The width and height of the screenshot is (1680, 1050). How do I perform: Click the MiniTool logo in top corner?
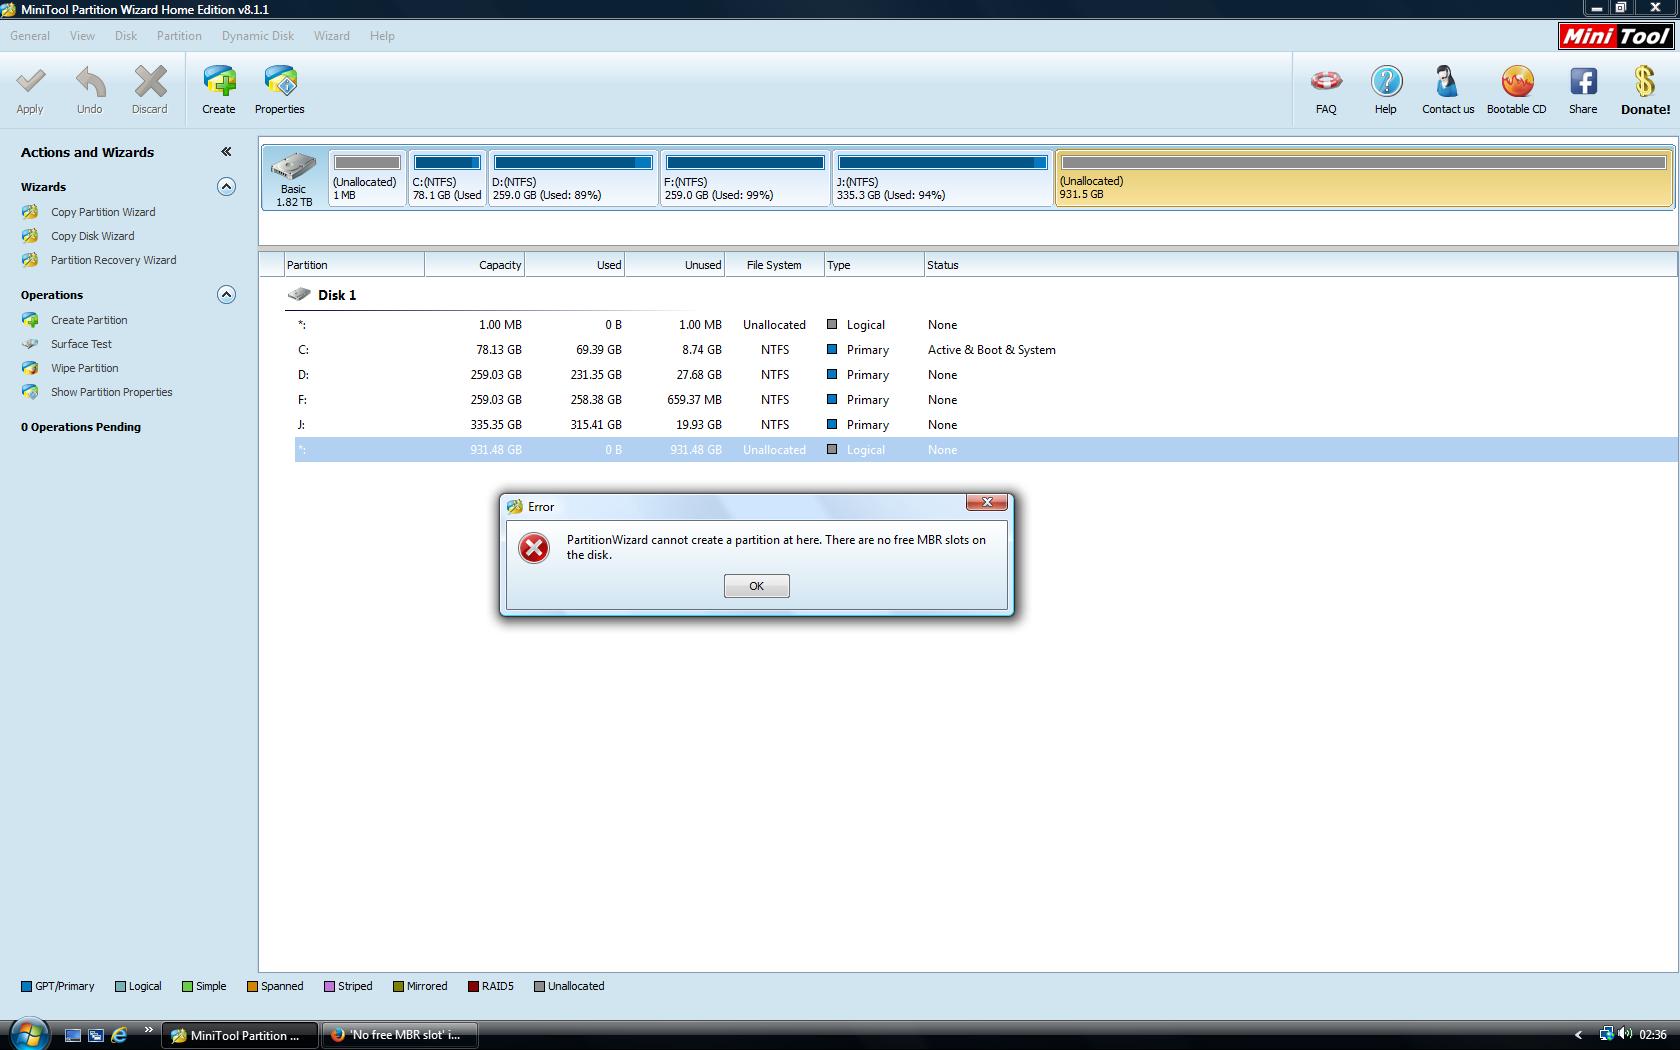[x=1616, y=36]
